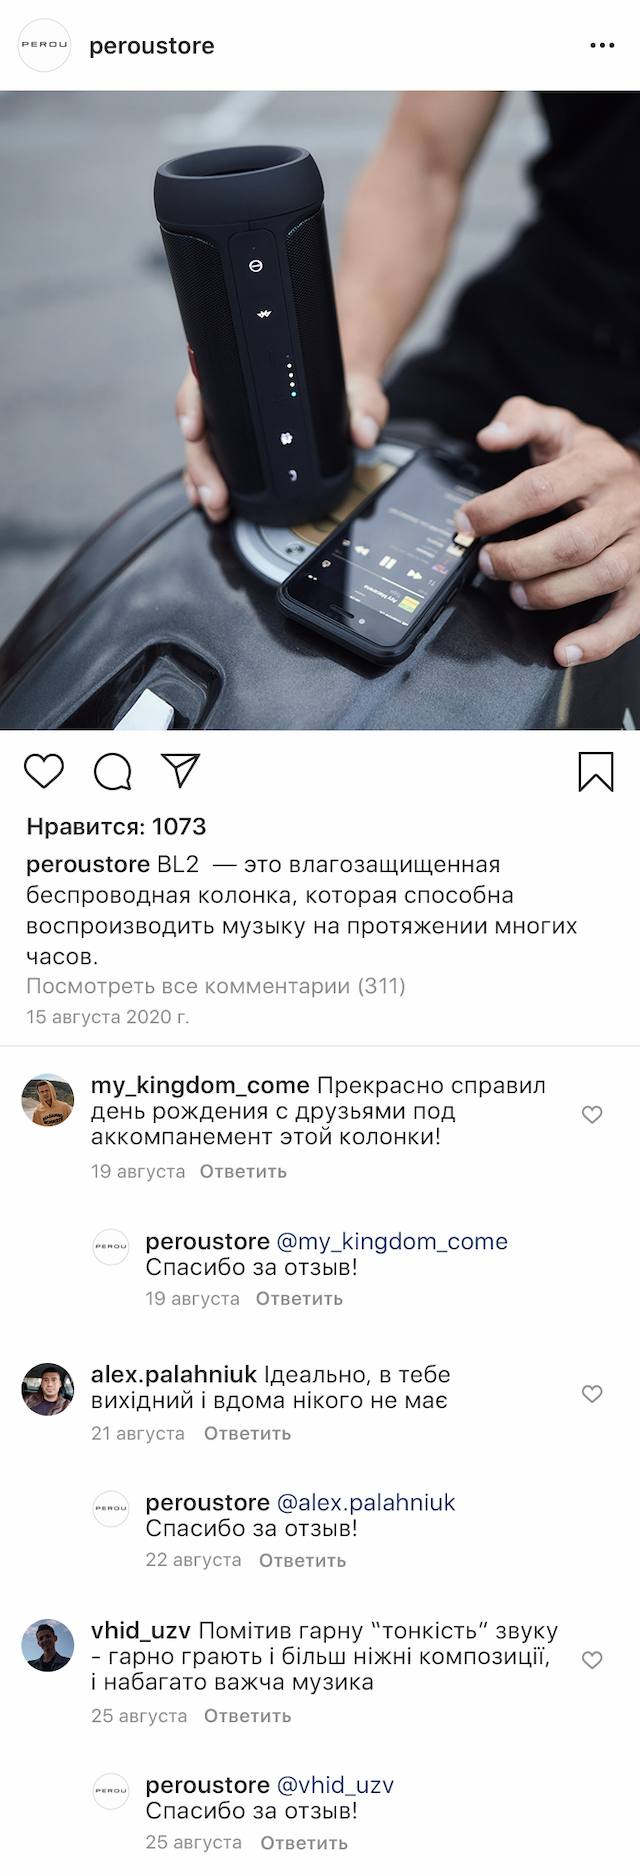Like vhid_uzv's comment heart
This screenshot has width=640, height=1875.
tap(592, 1660)
